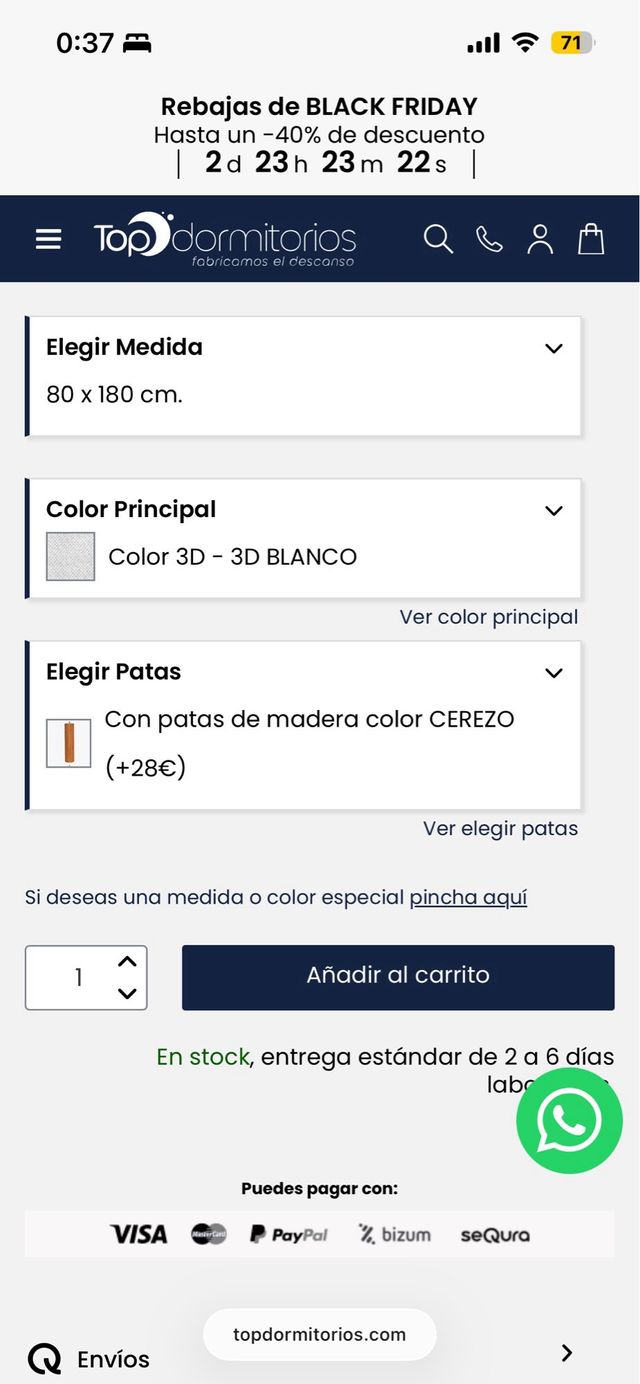Select the 3D BLANCO color swatch
Image resolution: width=640 pixels, height=1384 pixels.
pyautogui.click(x=68, y=555)
